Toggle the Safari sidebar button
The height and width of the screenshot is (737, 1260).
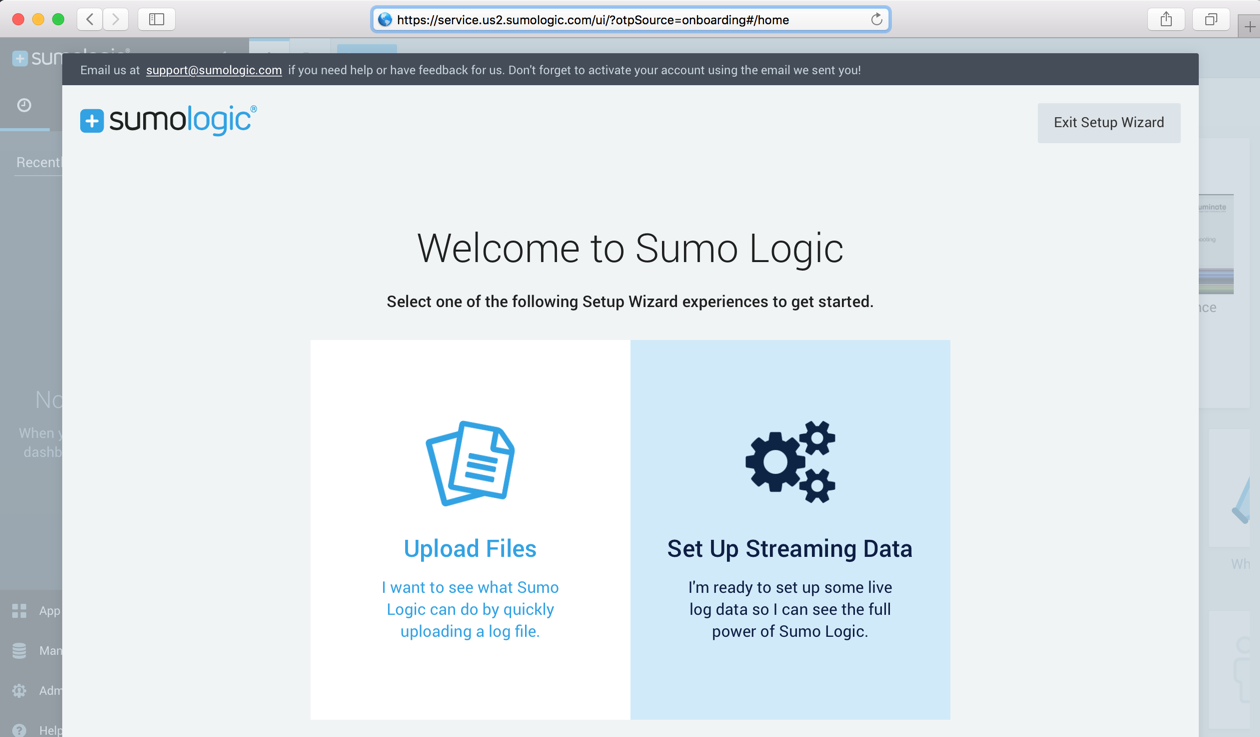coord(157,19)
